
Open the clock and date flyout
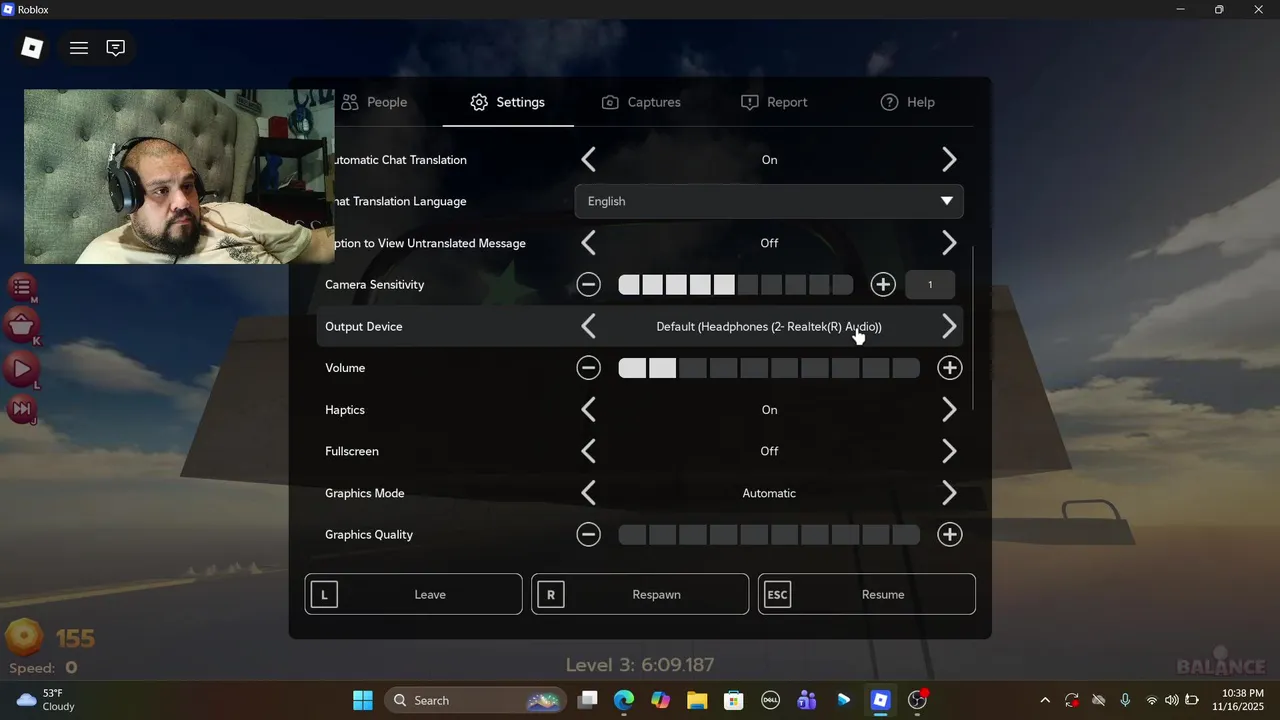[1236, 700]
